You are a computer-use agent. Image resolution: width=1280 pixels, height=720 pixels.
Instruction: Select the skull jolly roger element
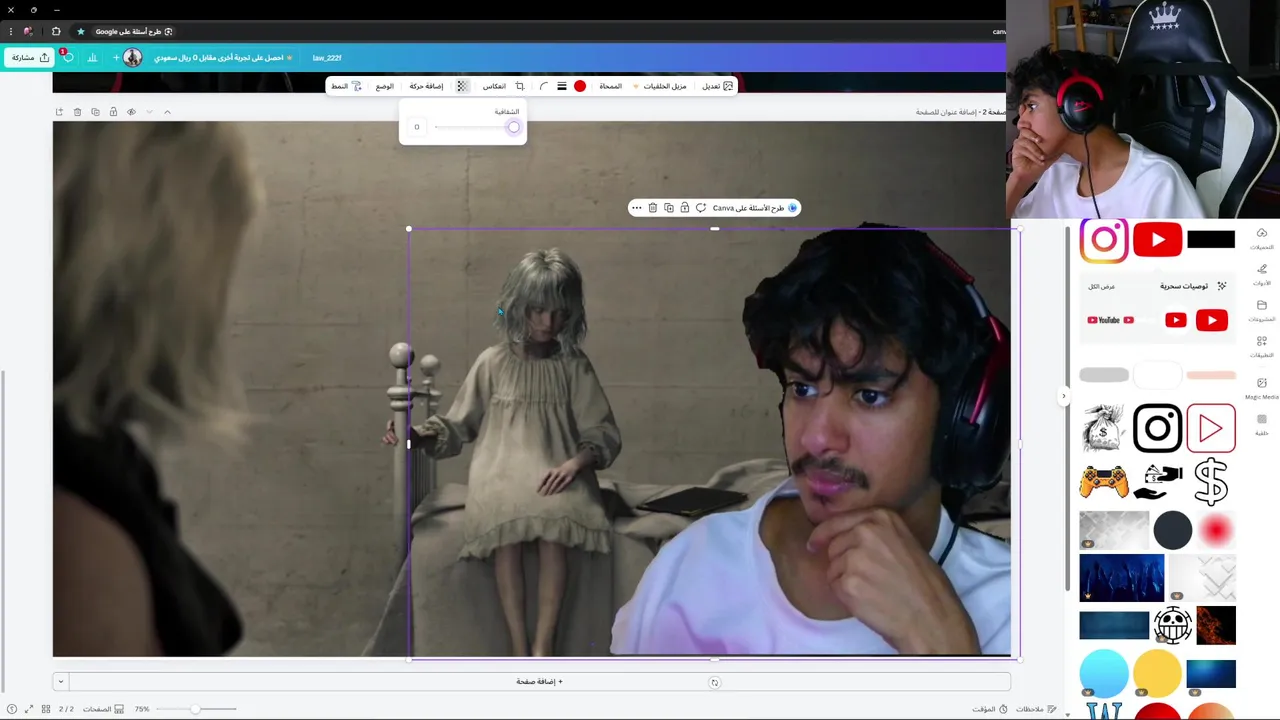(x=1172, y=625)
